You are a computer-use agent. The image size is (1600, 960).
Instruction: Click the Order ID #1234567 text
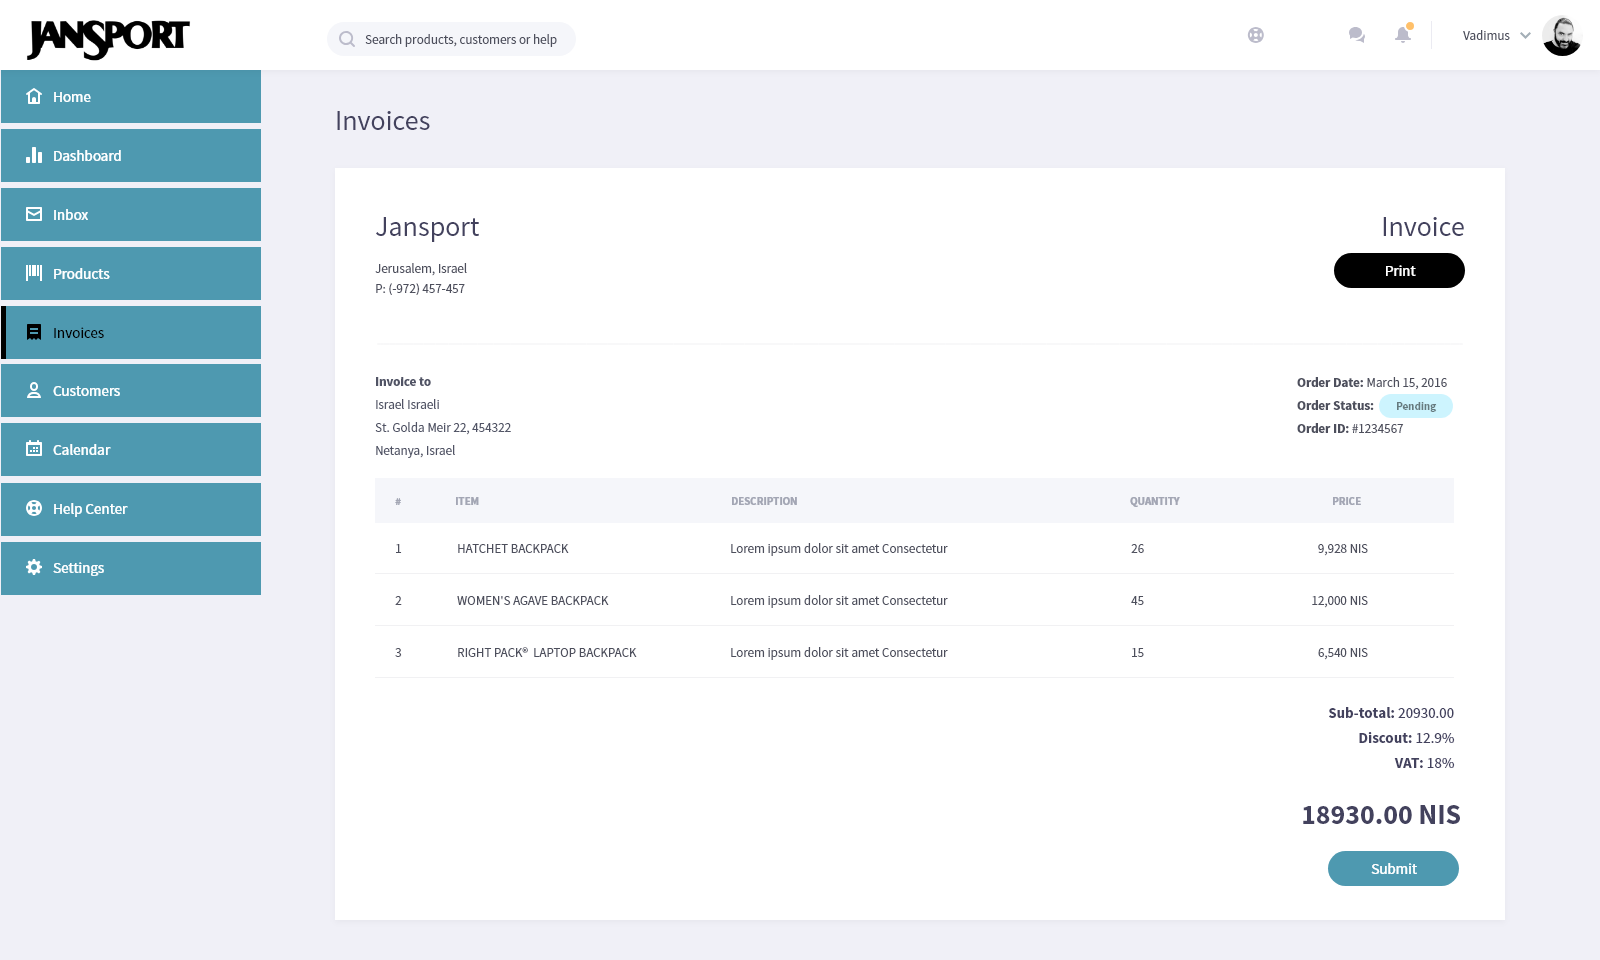point(1350,428)
